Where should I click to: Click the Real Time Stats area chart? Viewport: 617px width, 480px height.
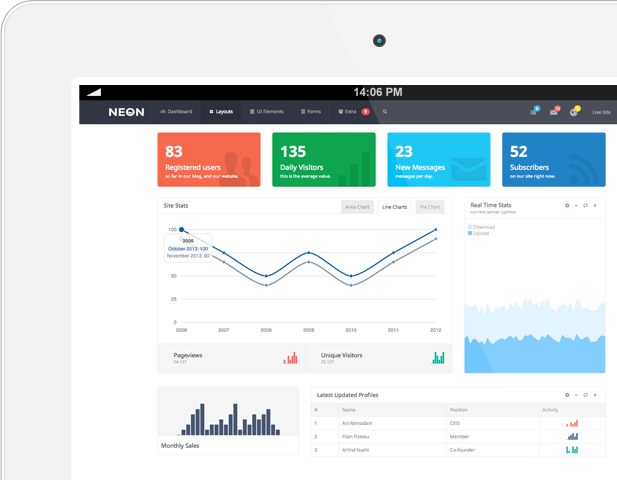tap(535, 335)
